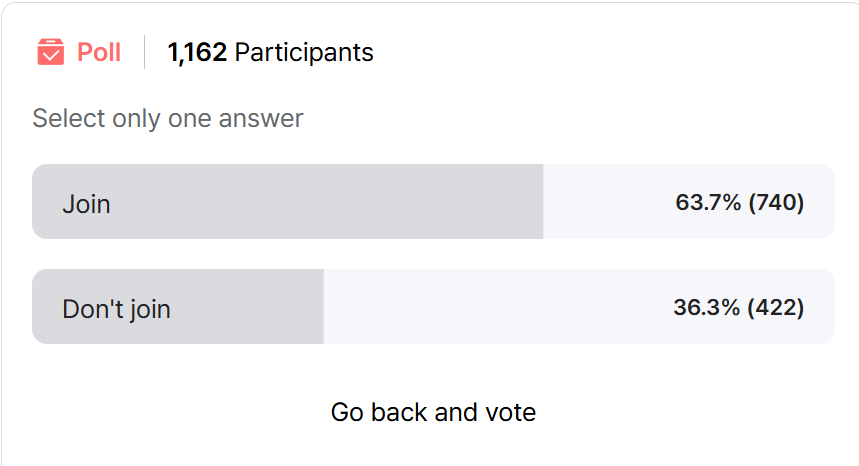Click the "Select only one answer" instruction

pyautogui.click(x=167, y=118)
